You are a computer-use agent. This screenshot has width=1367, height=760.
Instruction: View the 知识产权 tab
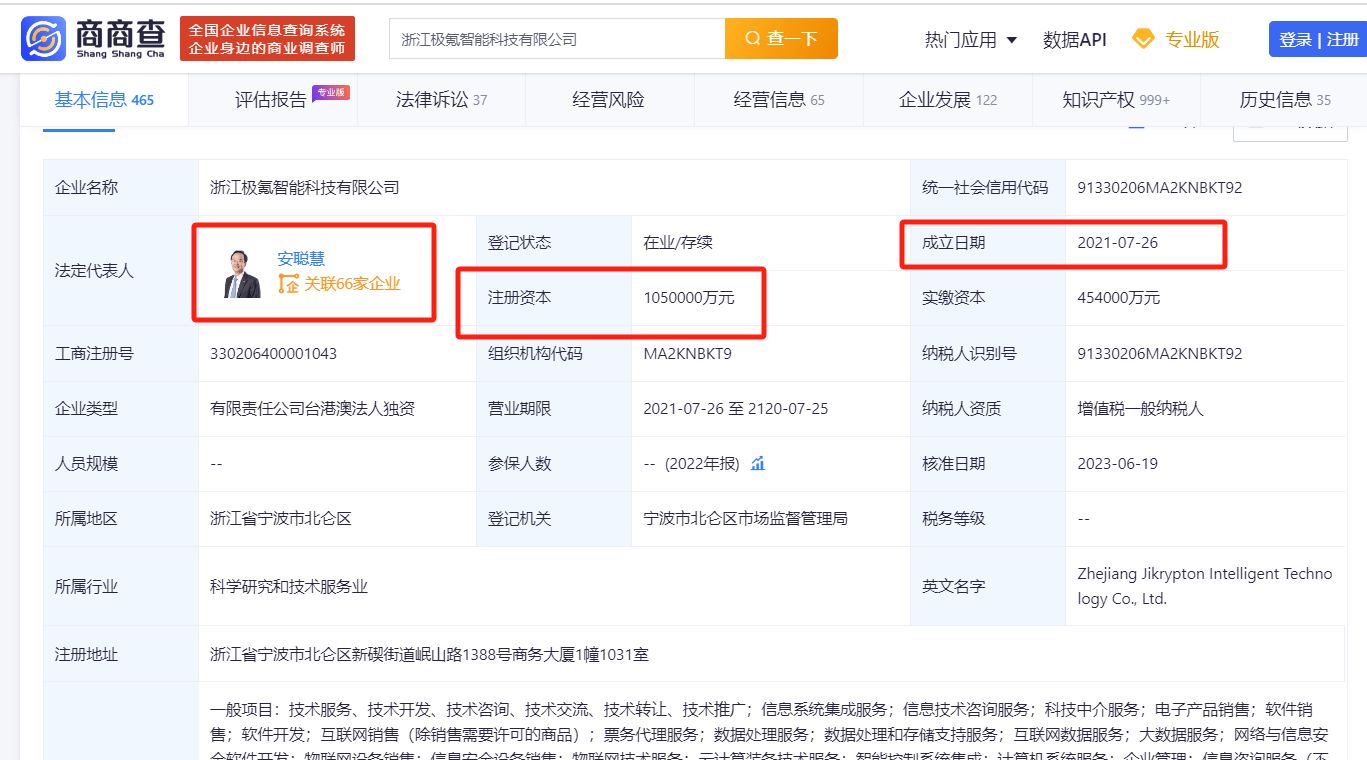point(1116,99)
